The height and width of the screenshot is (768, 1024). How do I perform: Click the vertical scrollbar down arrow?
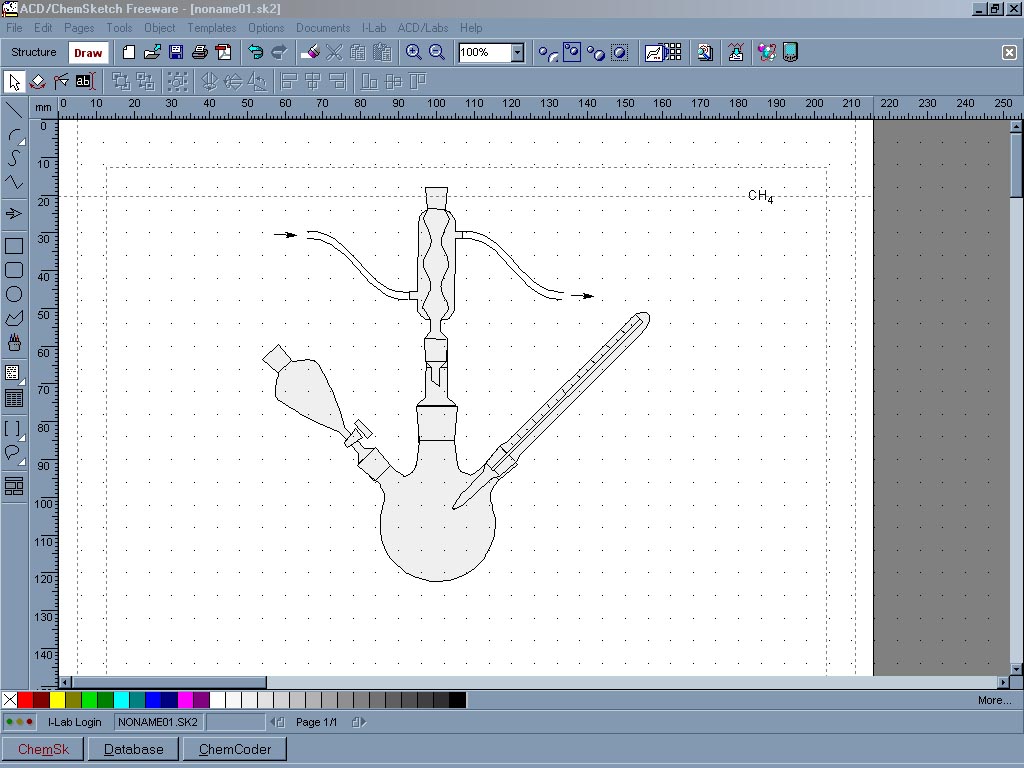pyautogui.click(x=1016, y=669)
